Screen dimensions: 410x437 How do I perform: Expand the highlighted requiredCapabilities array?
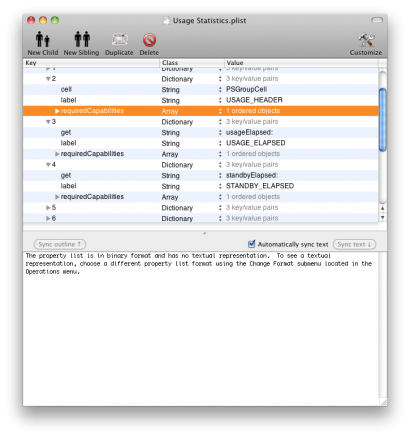pos(57,111)
